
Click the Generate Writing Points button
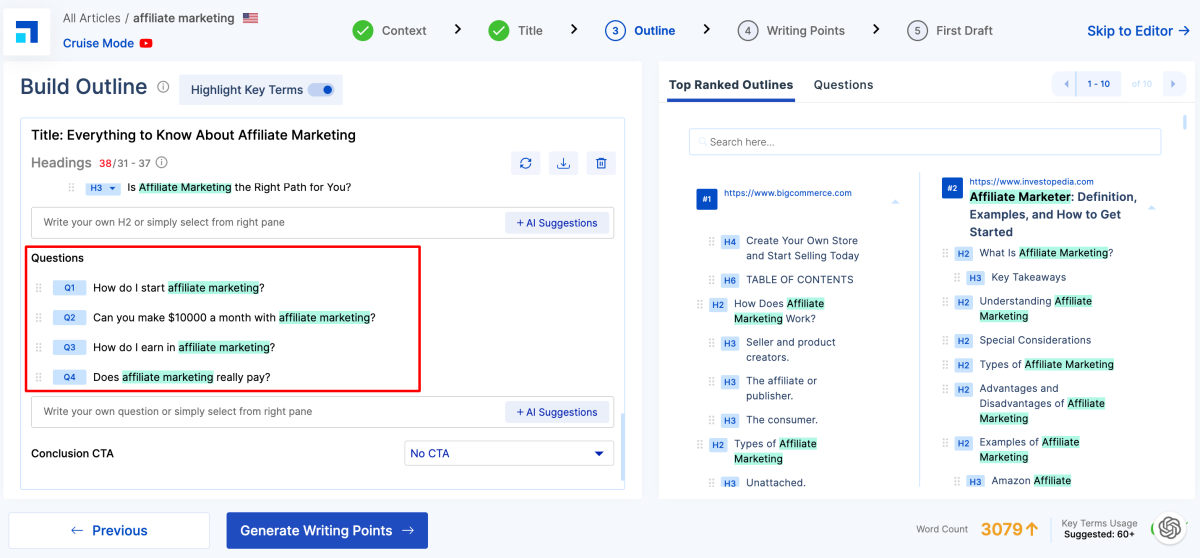click(327, 531)
